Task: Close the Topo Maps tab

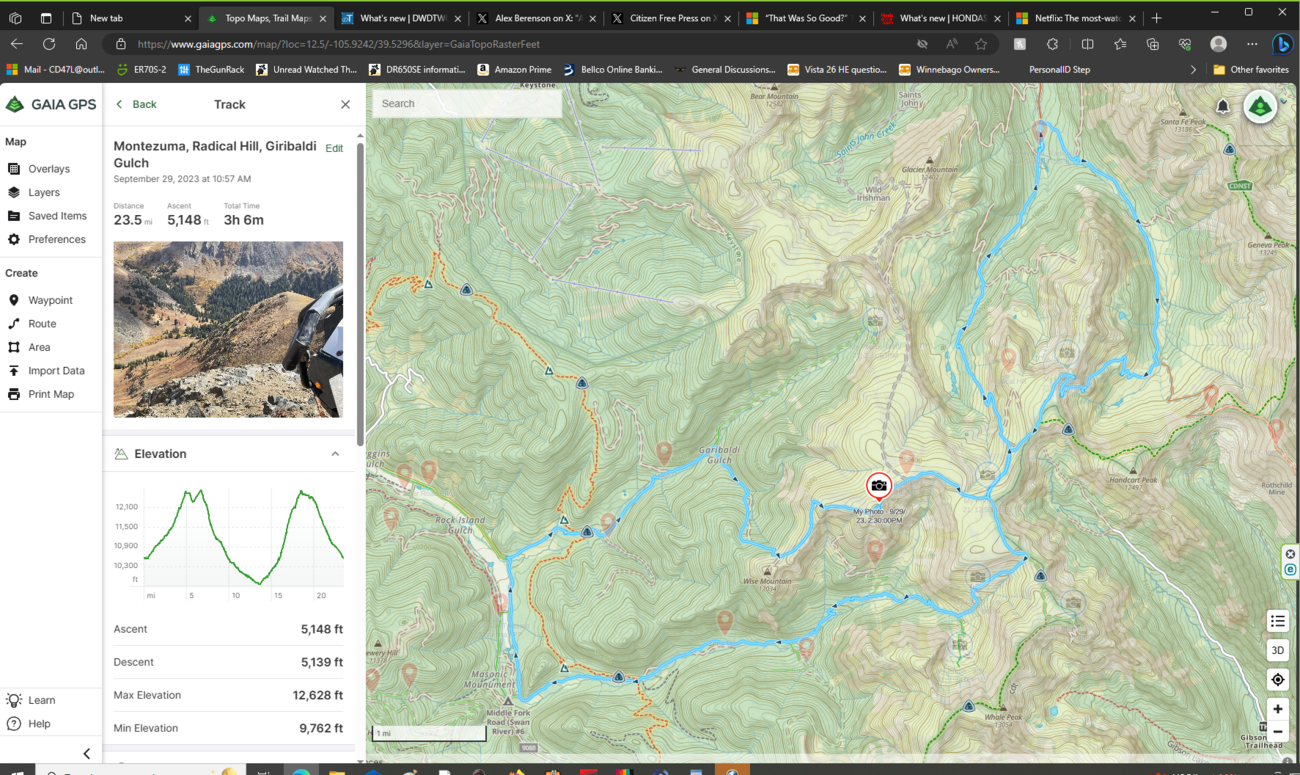Action: tap(323, 18)
